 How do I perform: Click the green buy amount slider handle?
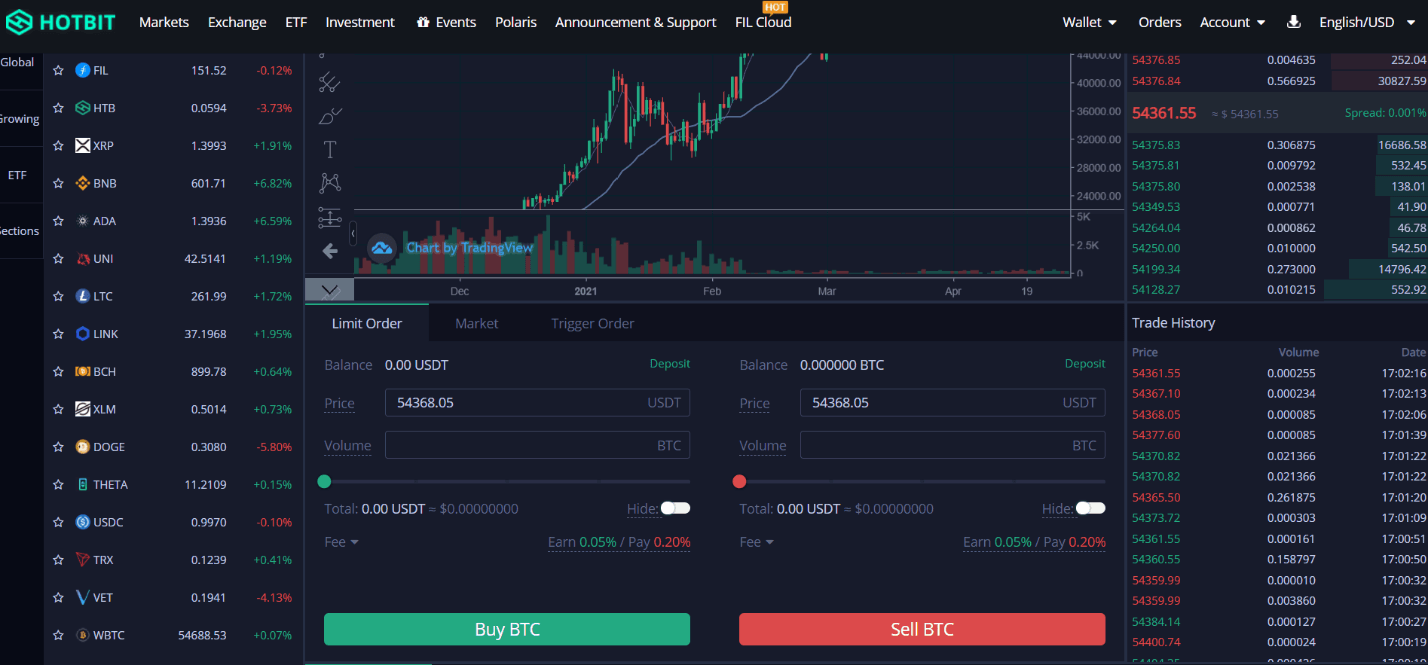[324, 481]
